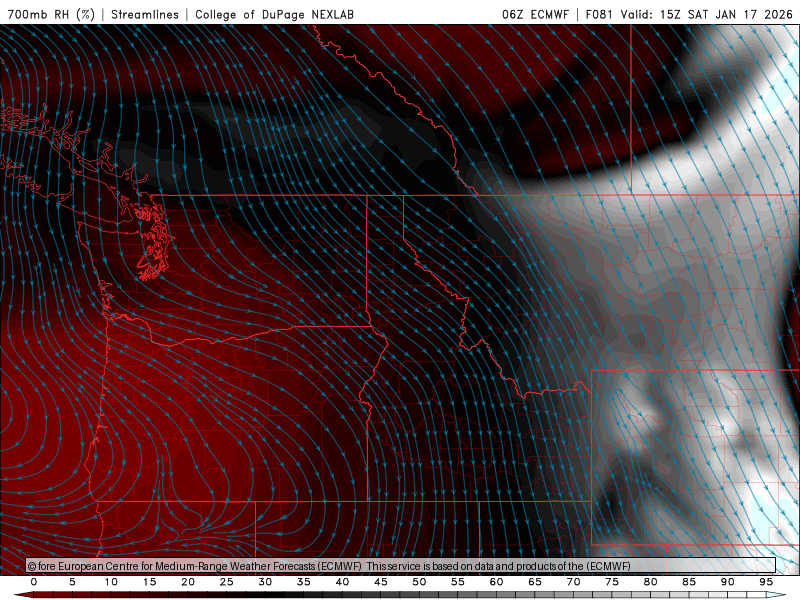Screen dimensions: 800x600
Task: Select the "75" label on color scale
Action: tap(612, 582)
